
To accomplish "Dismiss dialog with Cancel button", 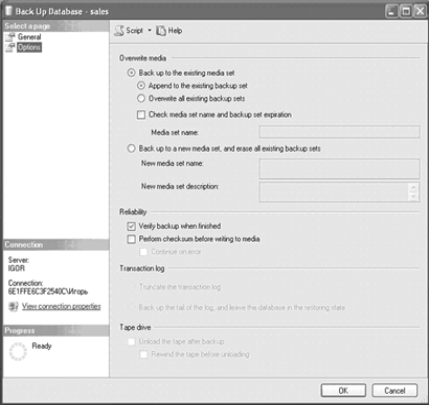I will (x=395, y=390).
